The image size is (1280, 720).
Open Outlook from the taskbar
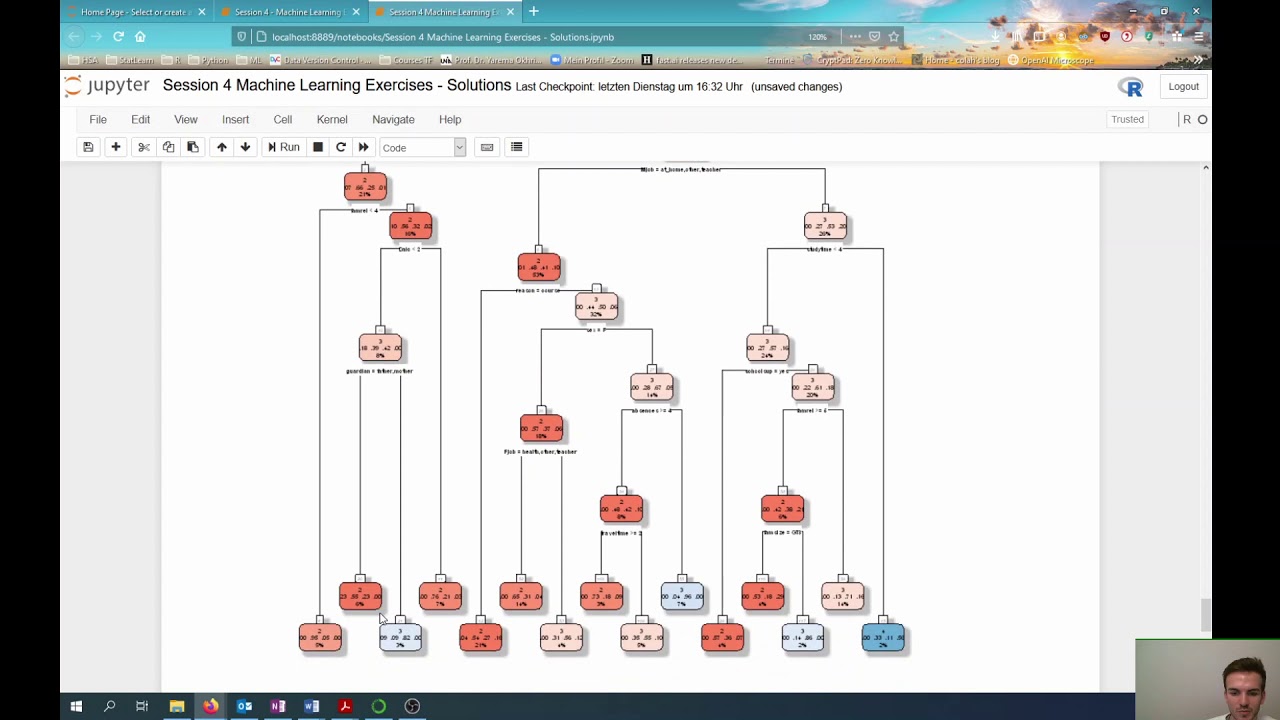(244, 706)
